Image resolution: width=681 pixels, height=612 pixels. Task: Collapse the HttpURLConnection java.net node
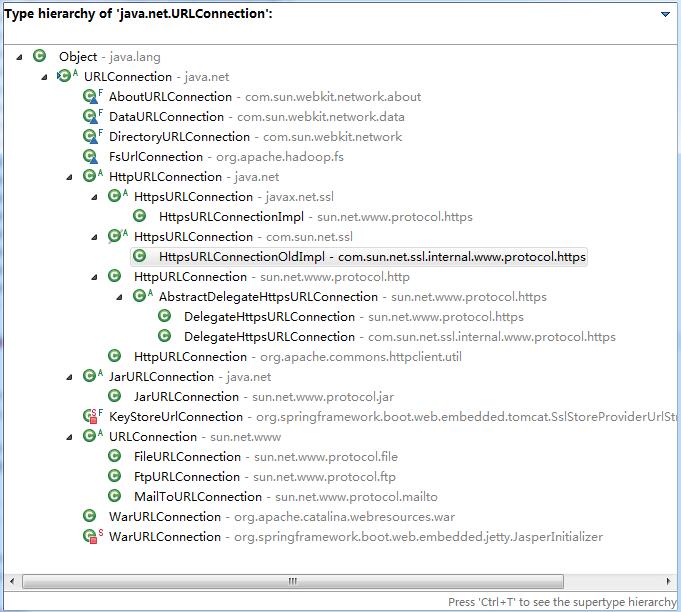(70, 177)
